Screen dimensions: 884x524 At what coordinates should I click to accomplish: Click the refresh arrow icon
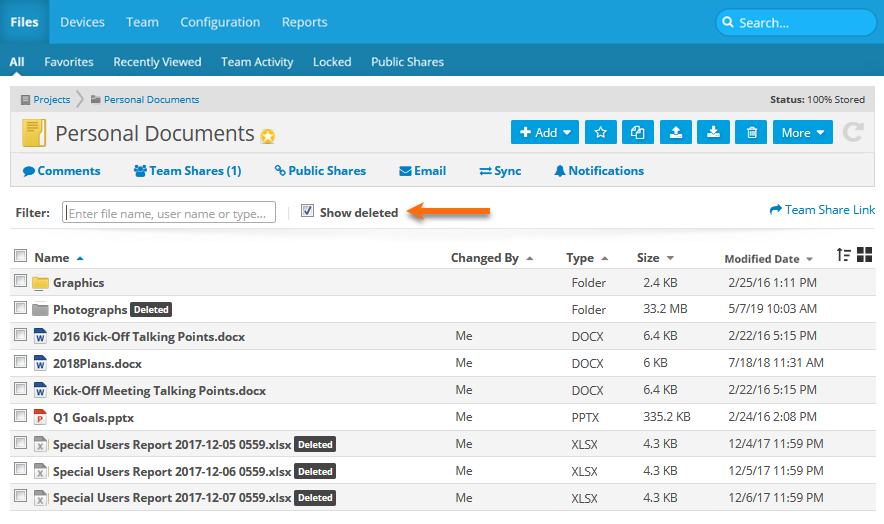853,132
